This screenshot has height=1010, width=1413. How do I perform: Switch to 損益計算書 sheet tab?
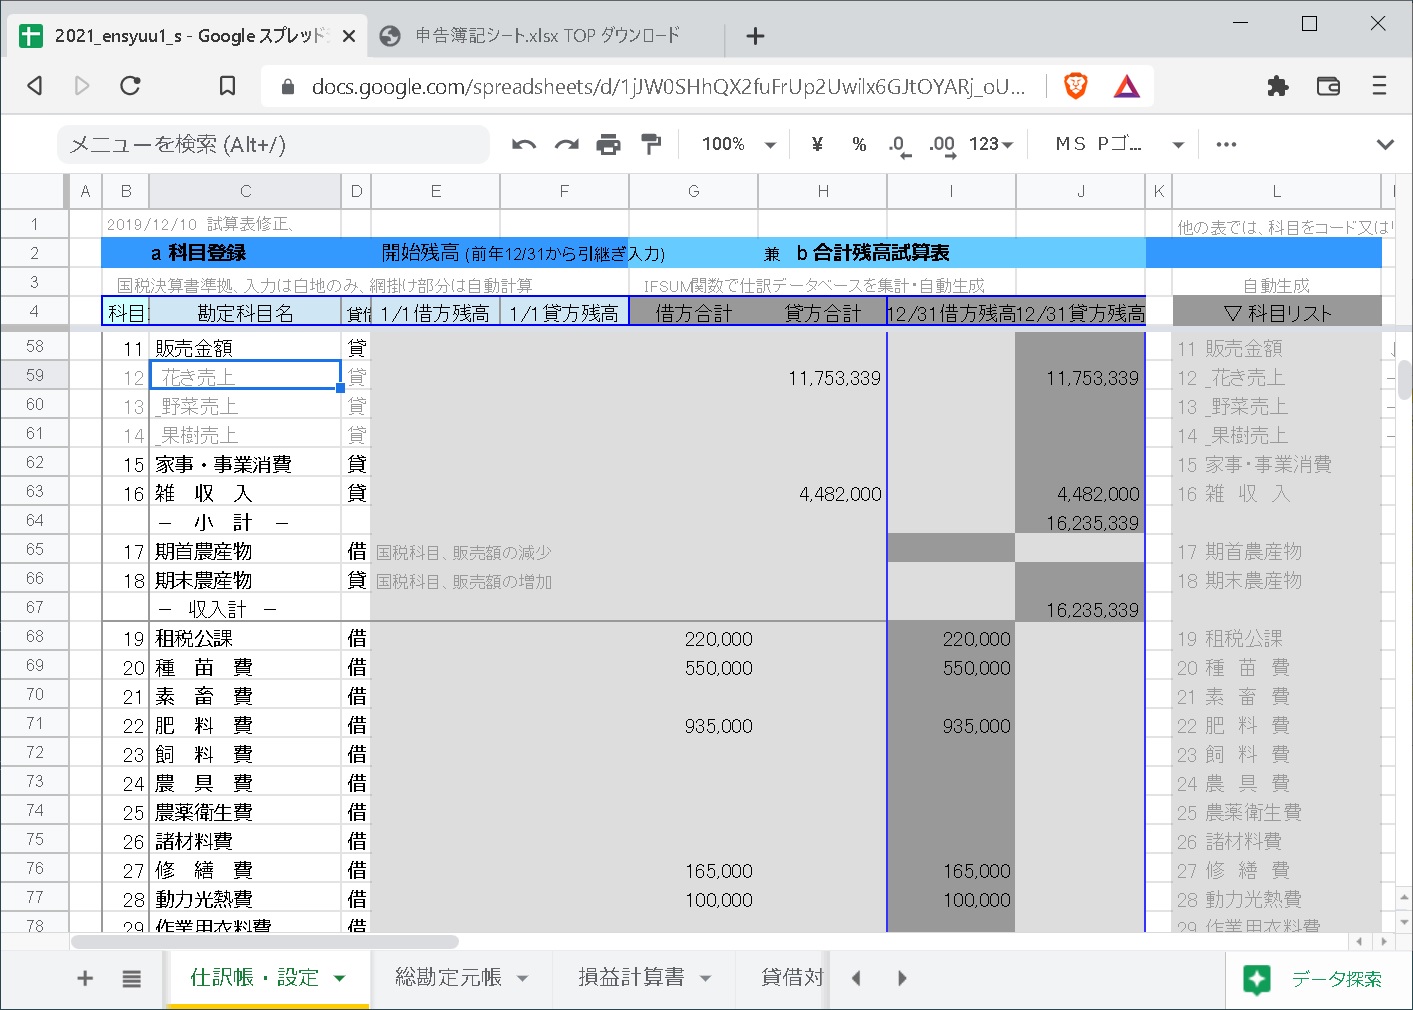coord(631,977)
